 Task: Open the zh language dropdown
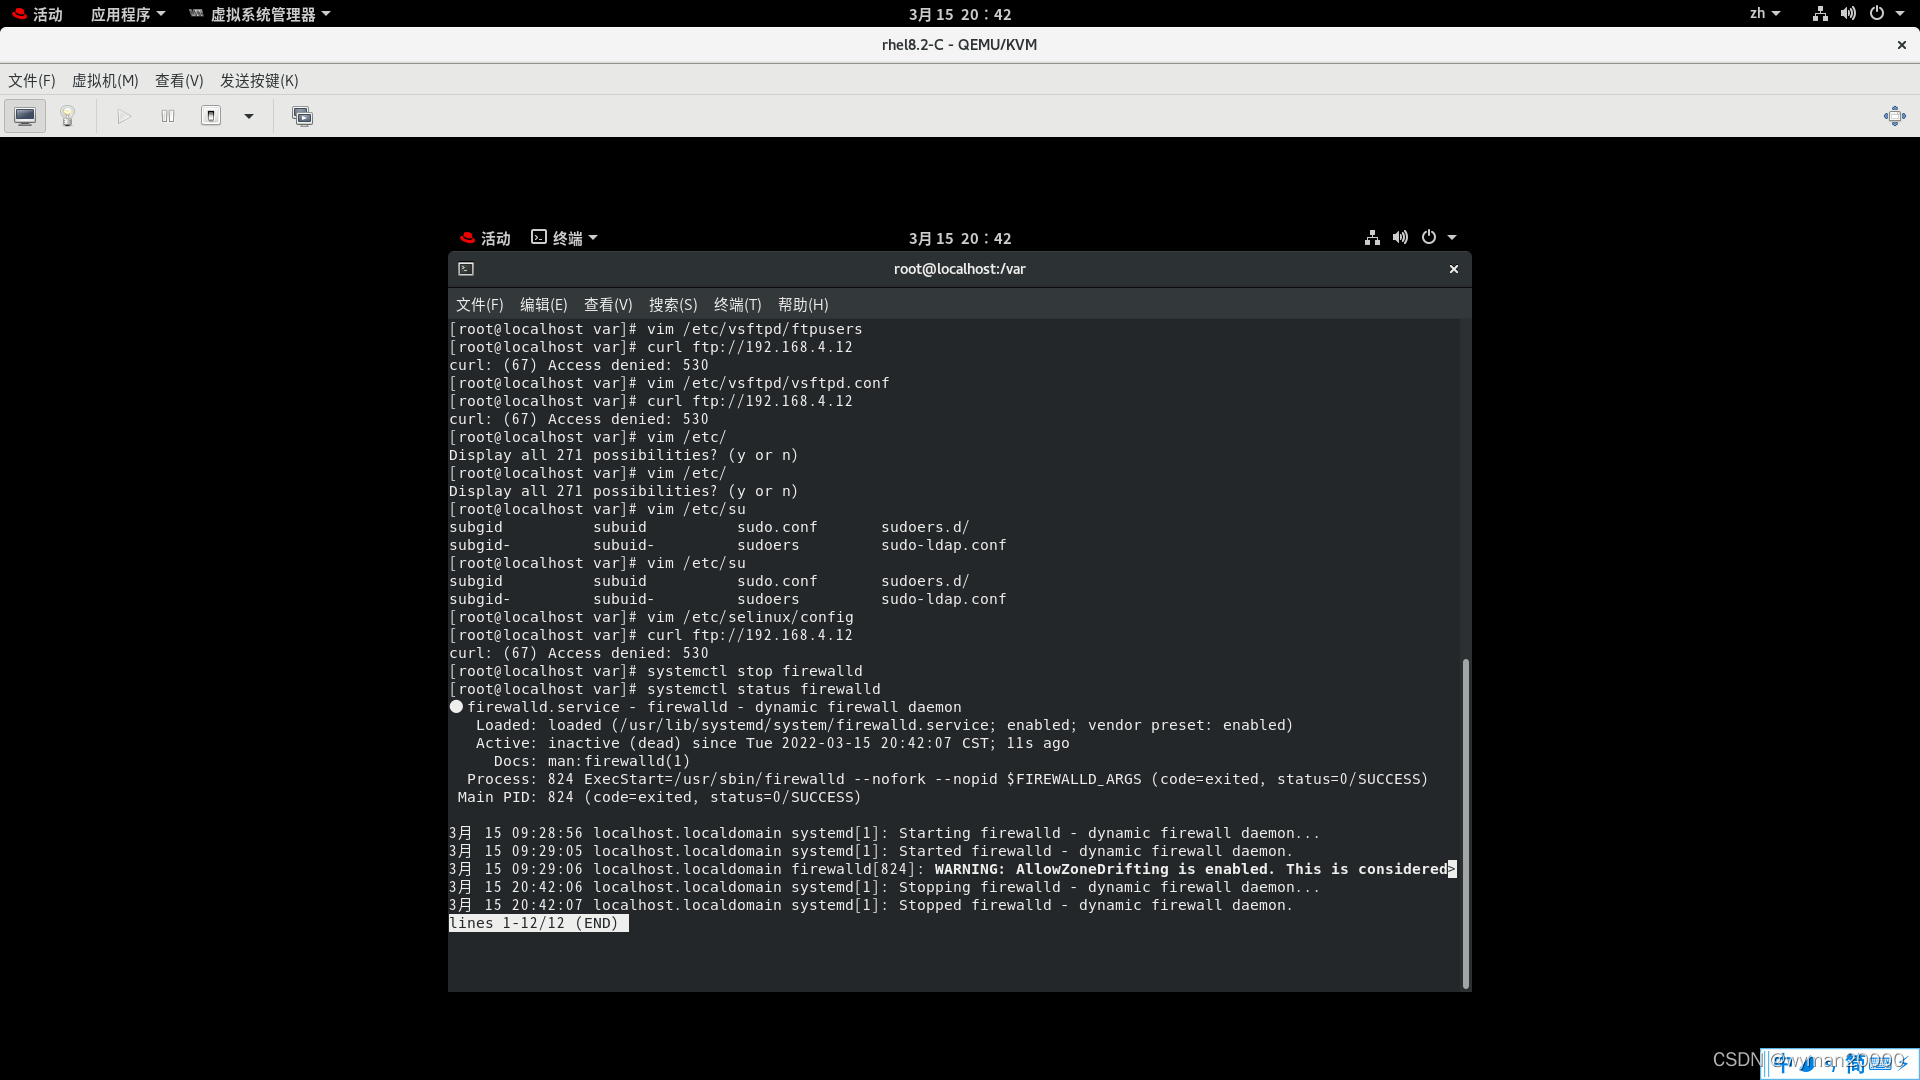(1764, 13)
